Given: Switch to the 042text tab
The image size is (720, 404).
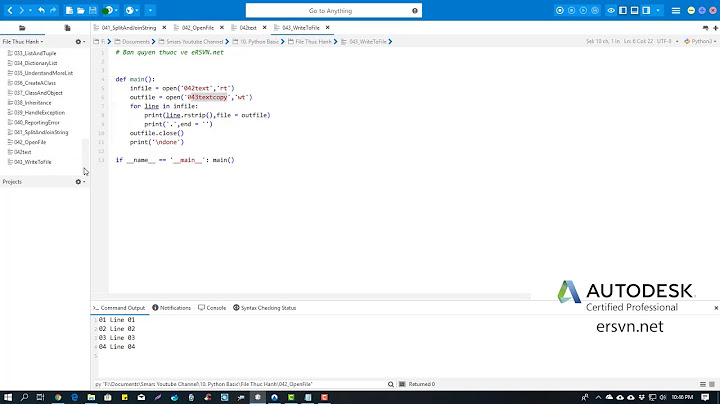Looking at the screenshot, I should coord(248,28).
